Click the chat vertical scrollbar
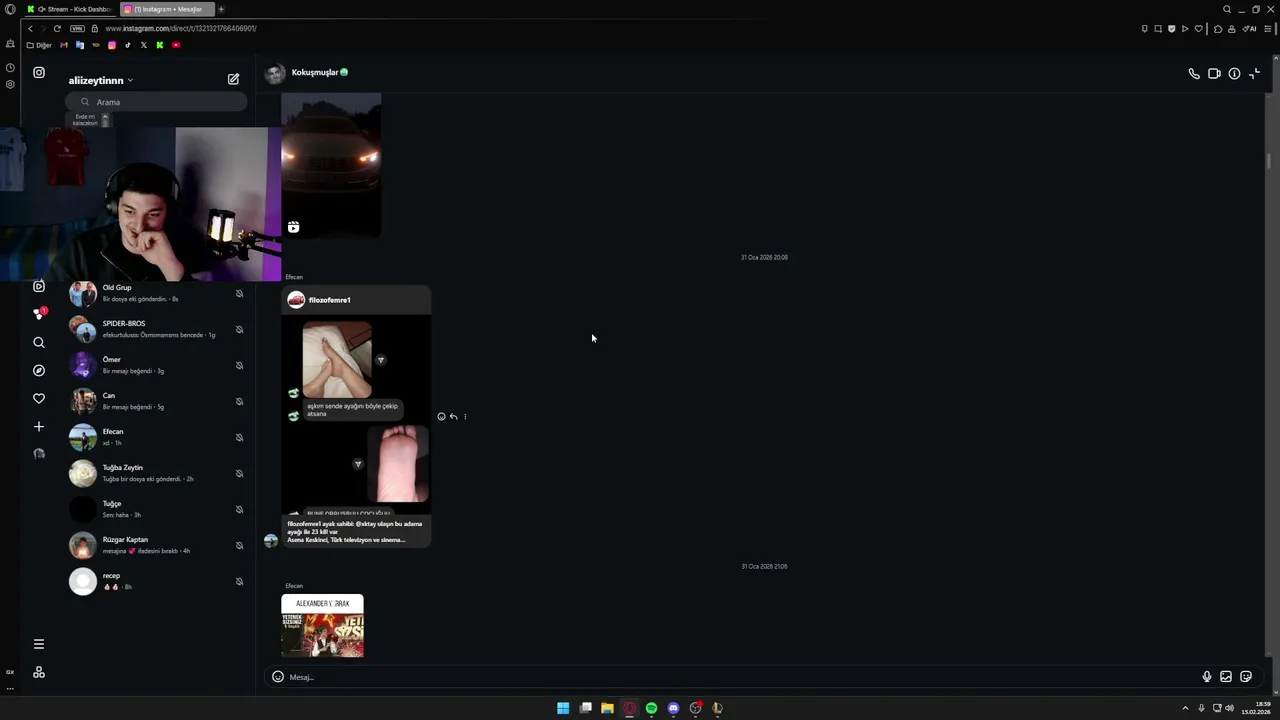1280x720 pixels. click(1268, 160)
